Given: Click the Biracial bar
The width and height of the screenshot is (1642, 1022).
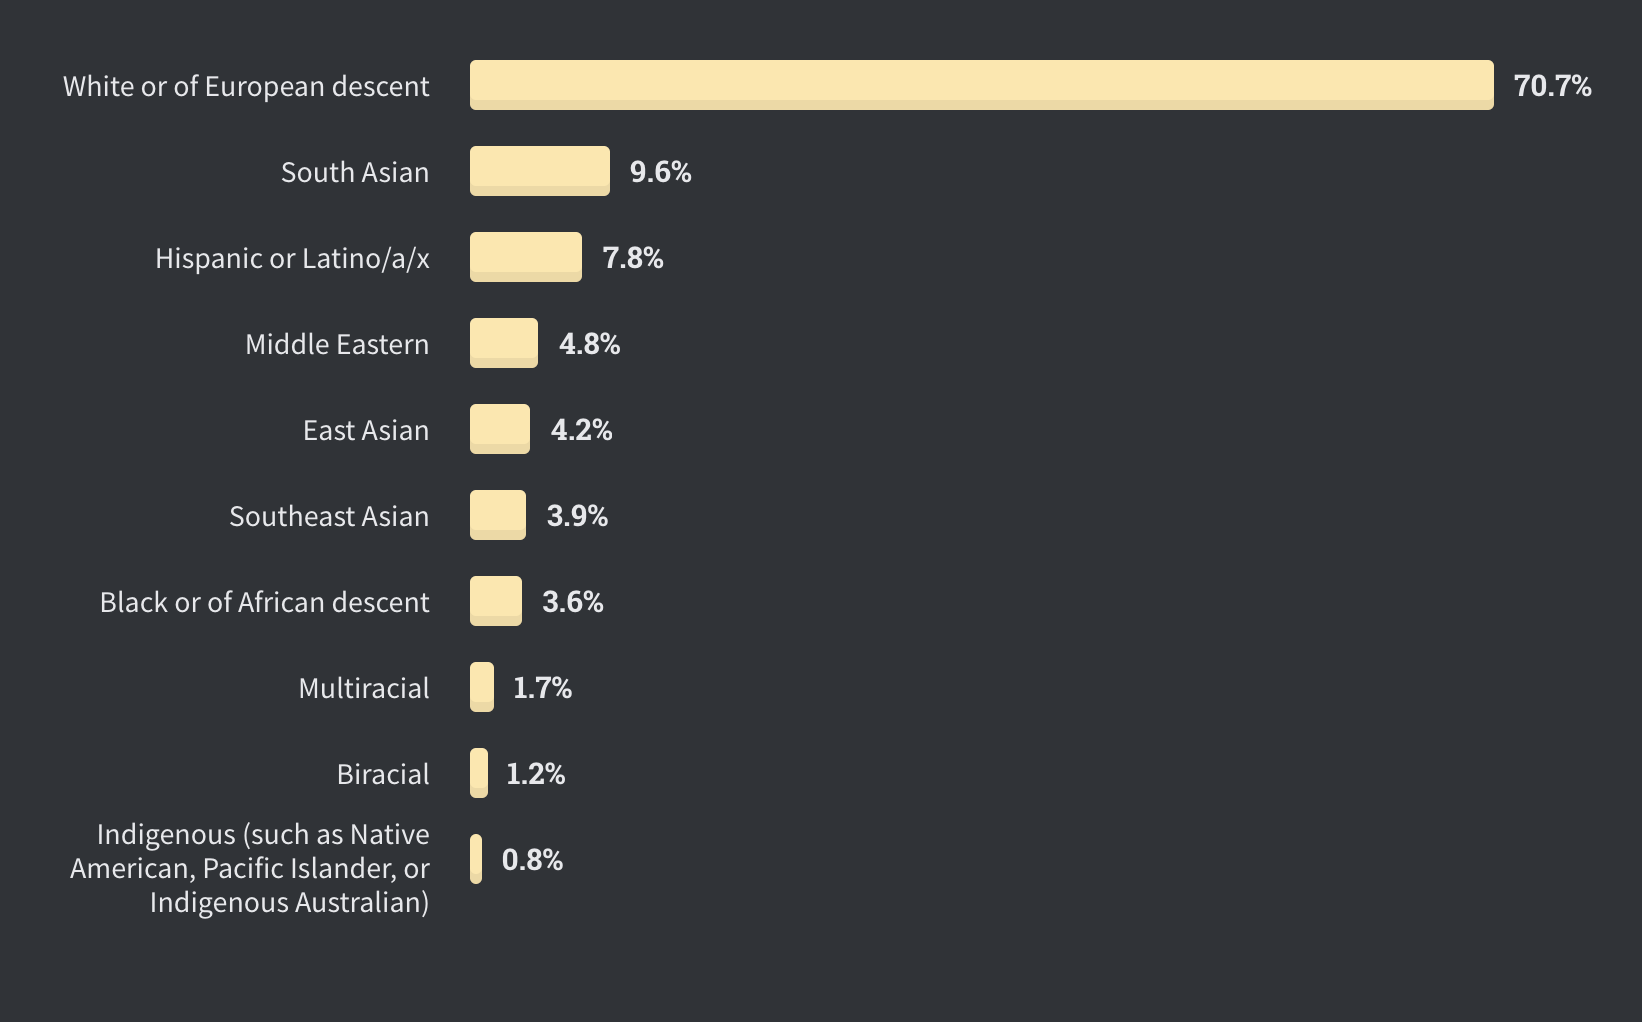Looking at the screenshot, I should pyautogui.click(x=479, y=773).
